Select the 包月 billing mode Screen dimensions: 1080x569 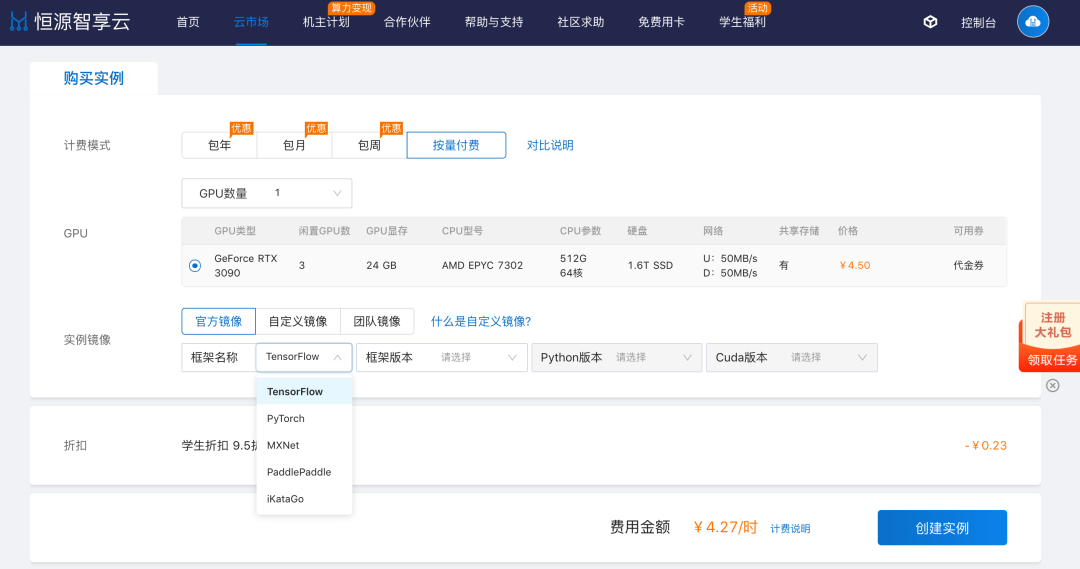pos(294,145)
